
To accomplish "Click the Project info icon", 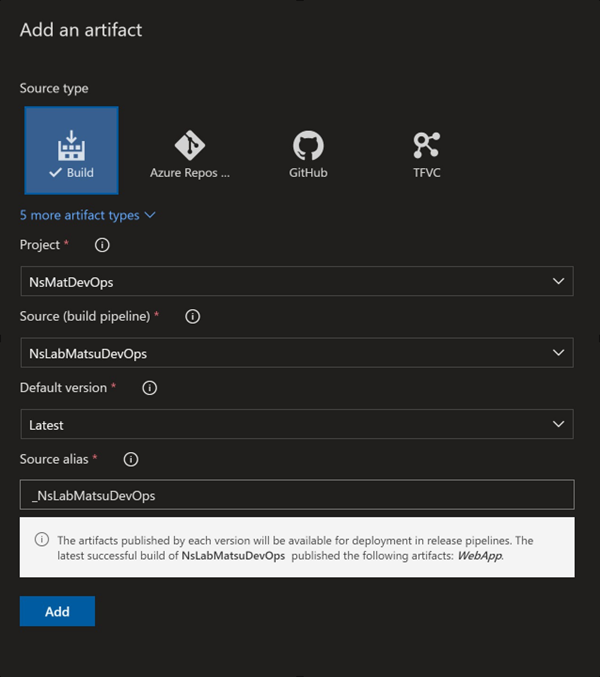I will 102,245.
